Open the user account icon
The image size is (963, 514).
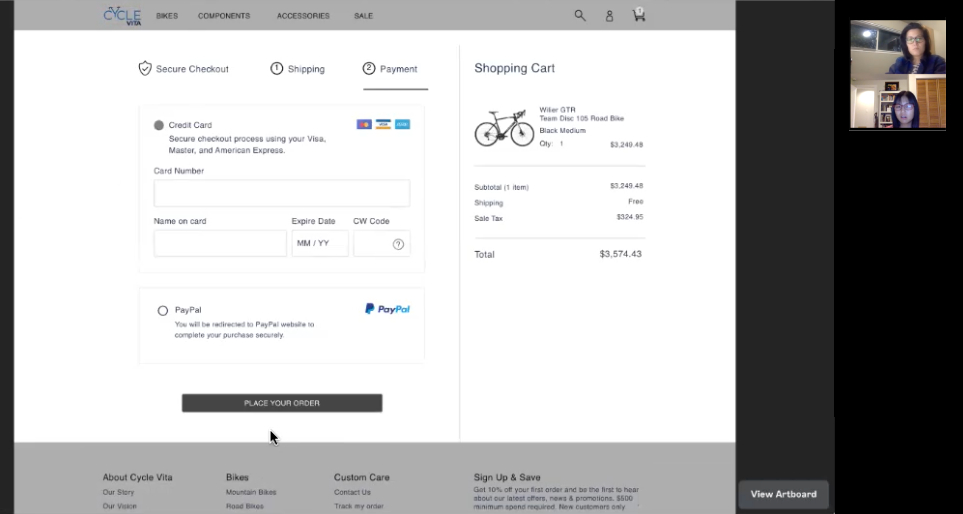point(609,16)
